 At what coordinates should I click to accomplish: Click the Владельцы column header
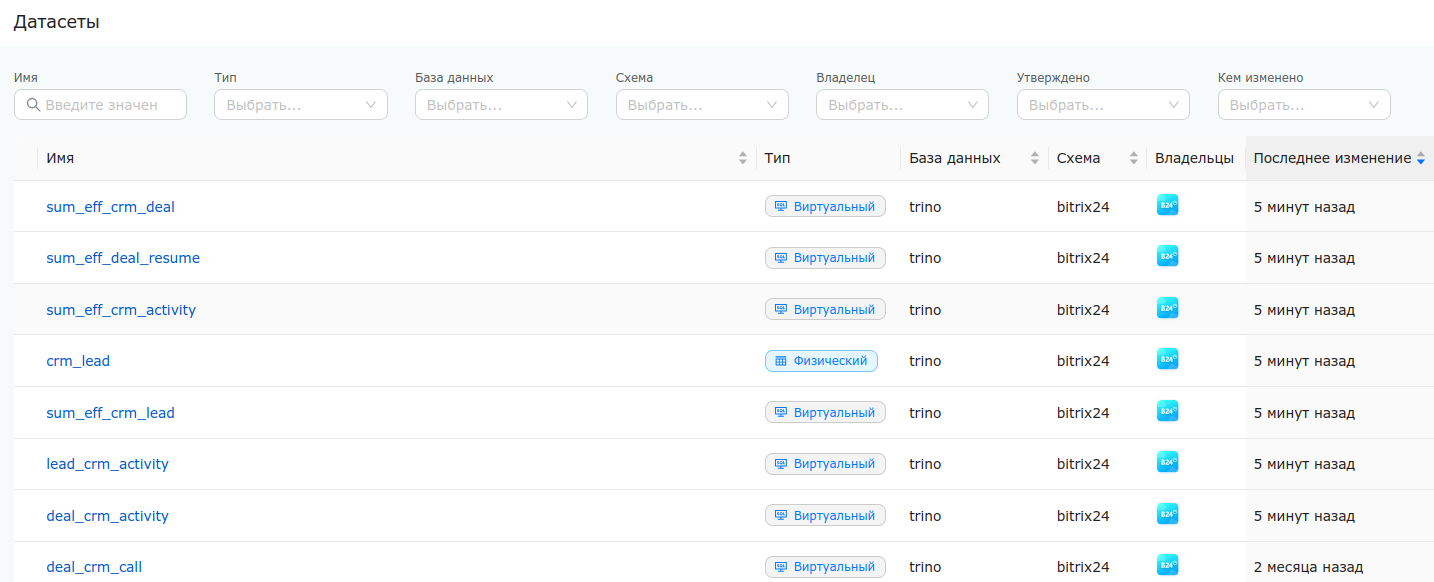pyautogui.click(x=1194, y=158)
